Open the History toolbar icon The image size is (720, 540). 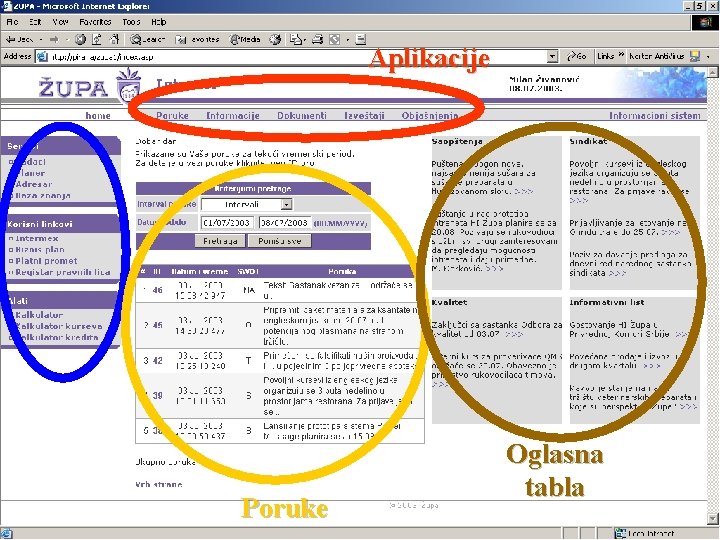point(275,39)
